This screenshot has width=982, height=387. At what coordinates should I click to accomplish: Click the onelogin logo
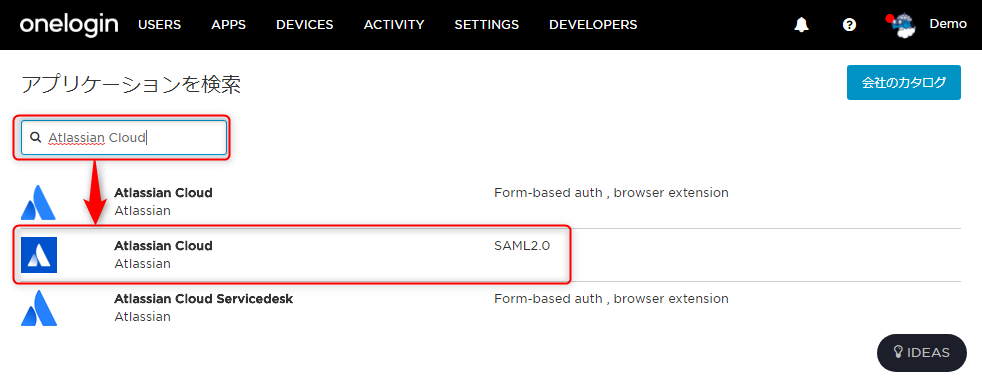(x=69, y=25)
